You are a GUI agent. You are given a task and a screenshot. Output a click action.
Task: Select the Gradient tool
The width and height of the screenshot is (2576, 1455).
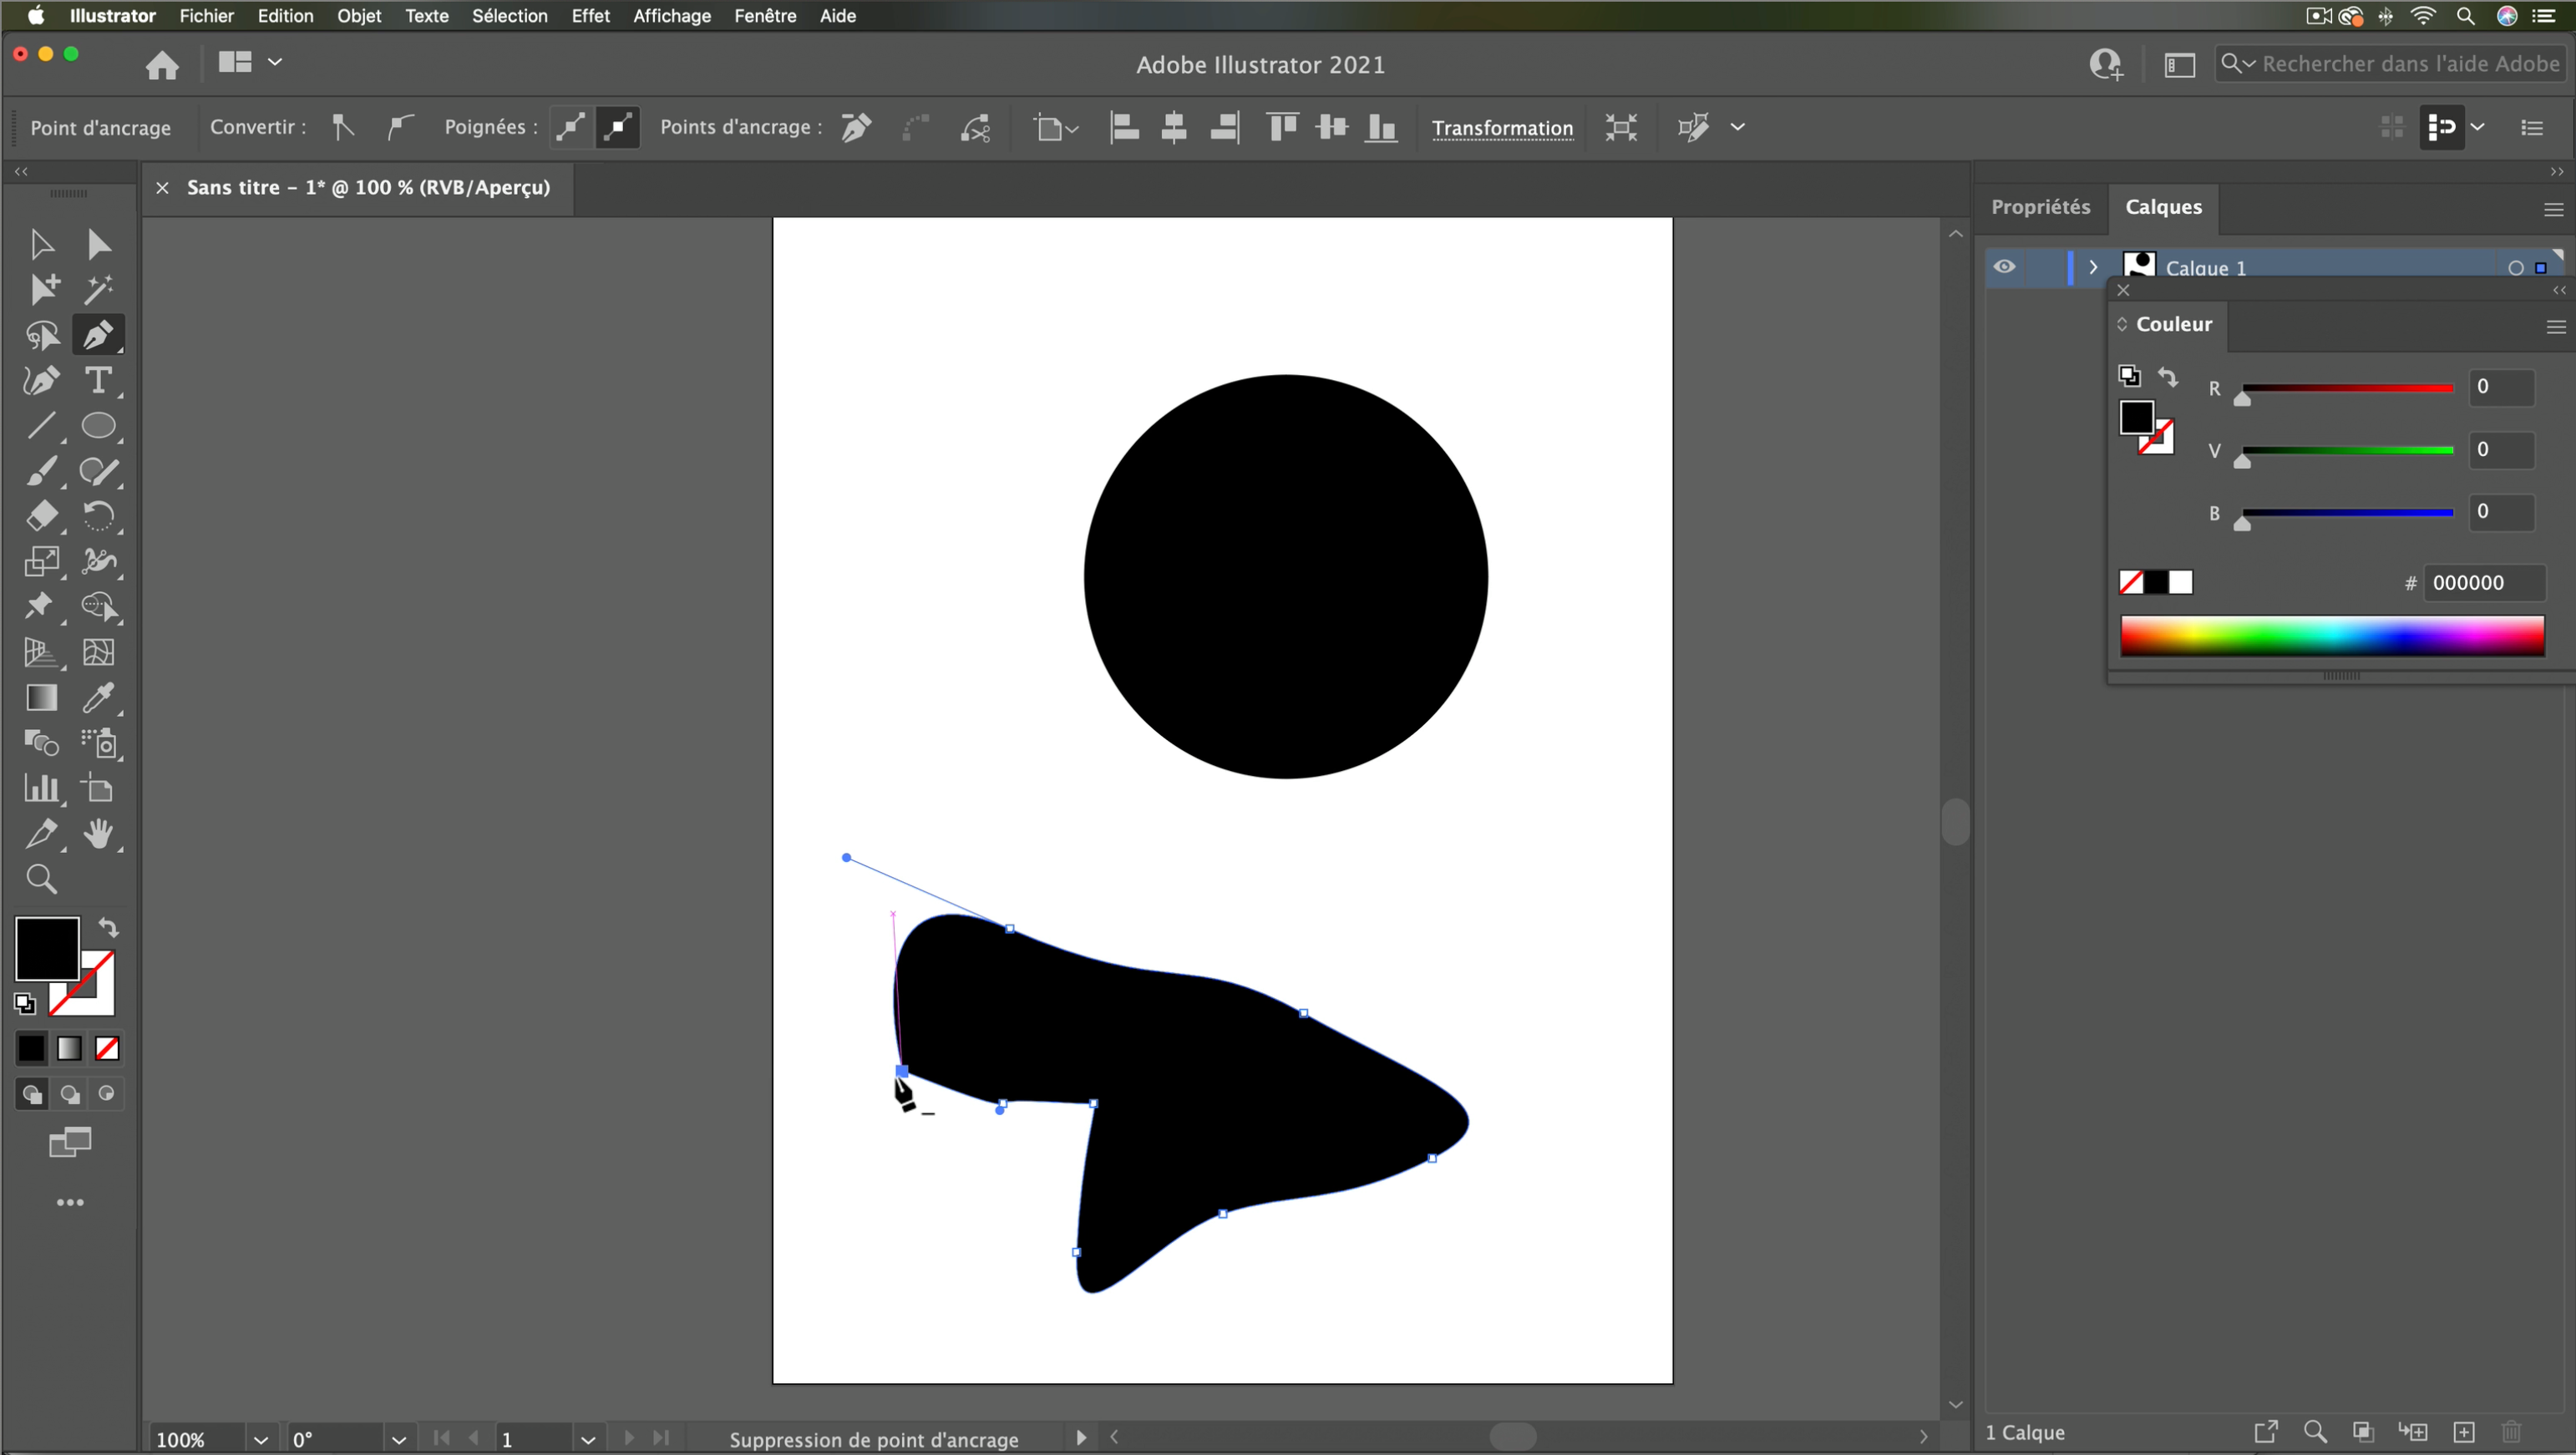click(41, 698)
